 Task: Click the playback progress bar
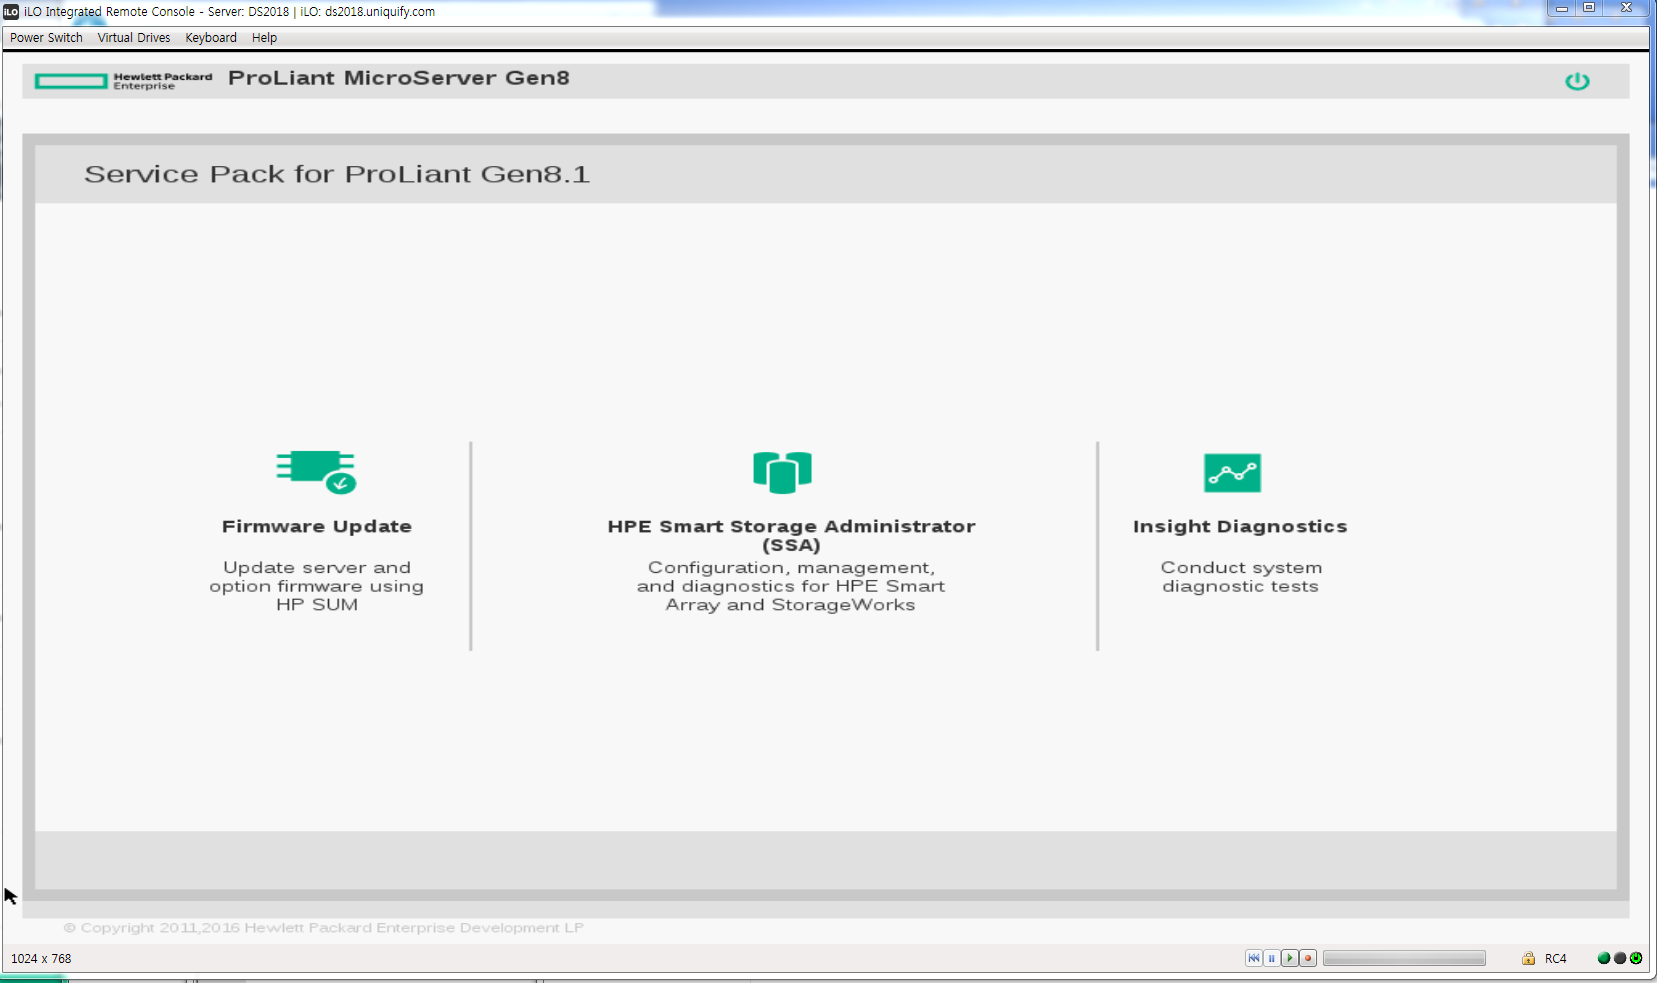tap(1404, 958)
